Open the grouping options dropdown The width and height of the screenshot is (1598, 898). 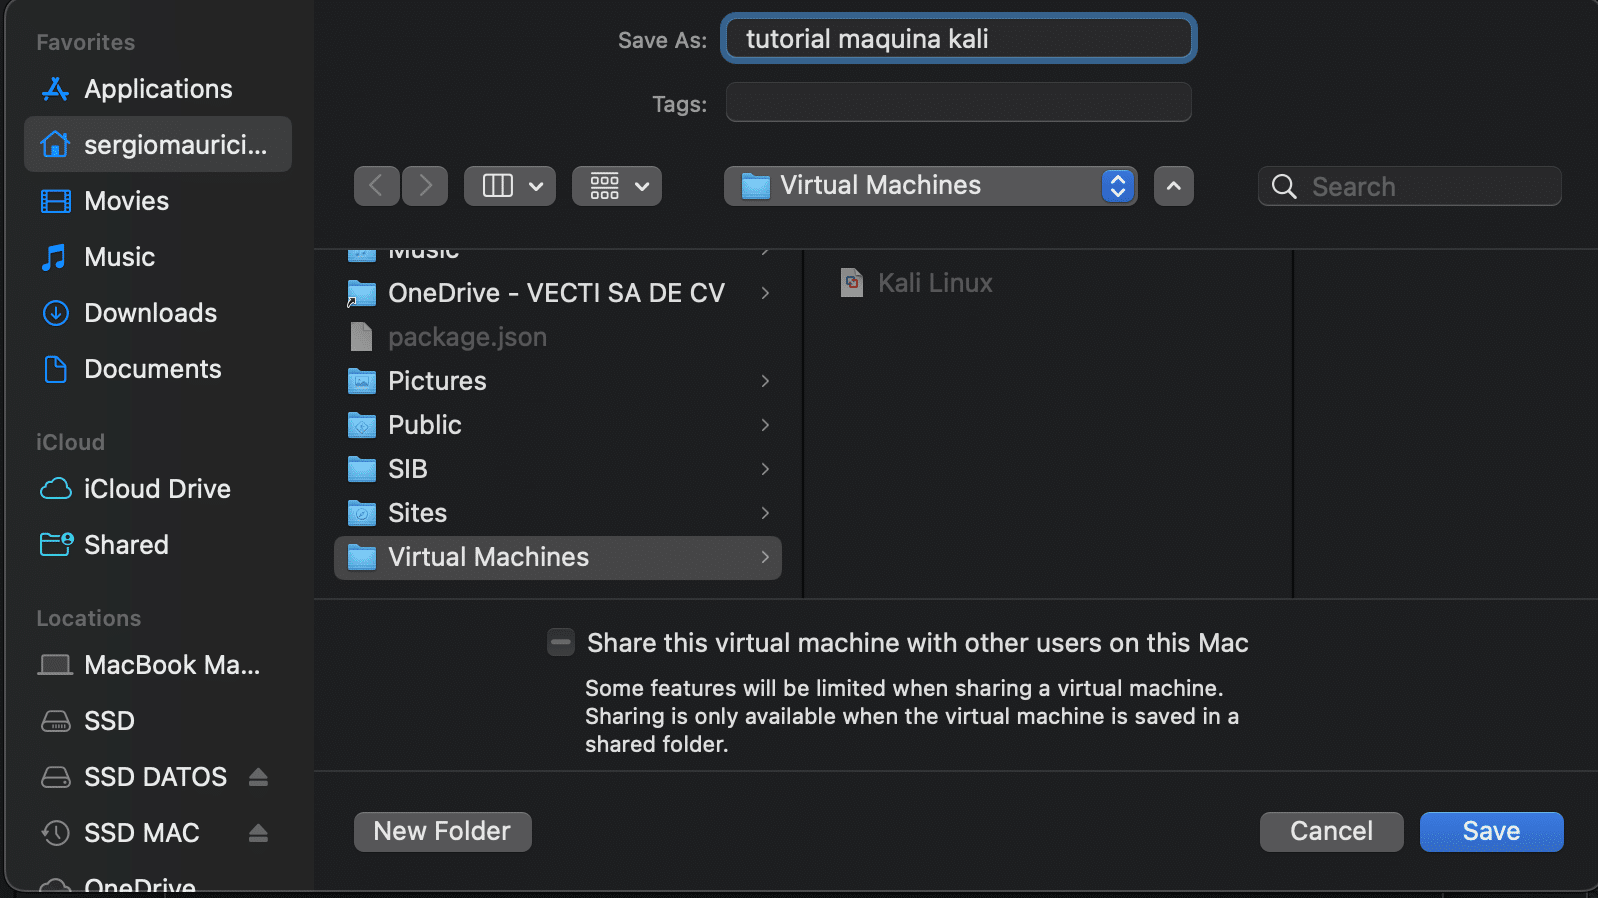point(617,186)
